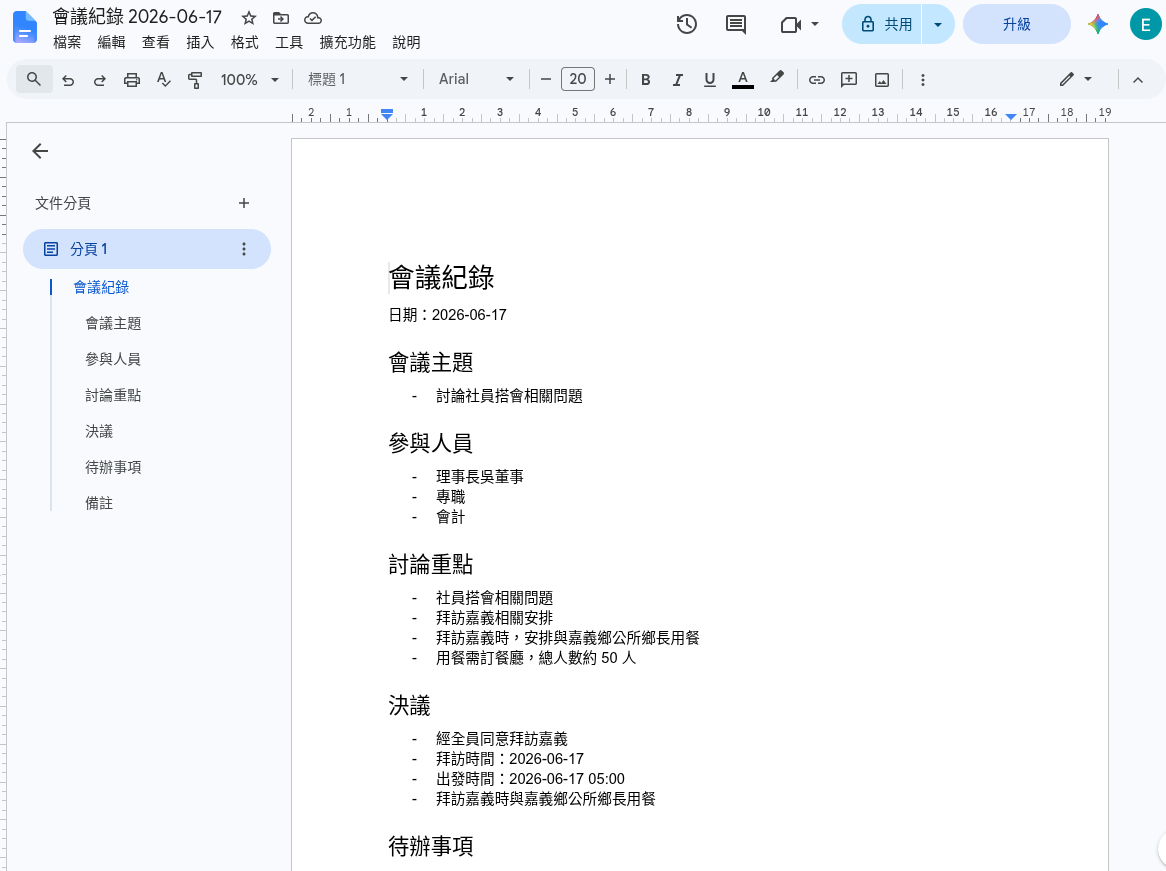
Task: Jump to 備註 in the outline
Action: [x=99, y=504]
